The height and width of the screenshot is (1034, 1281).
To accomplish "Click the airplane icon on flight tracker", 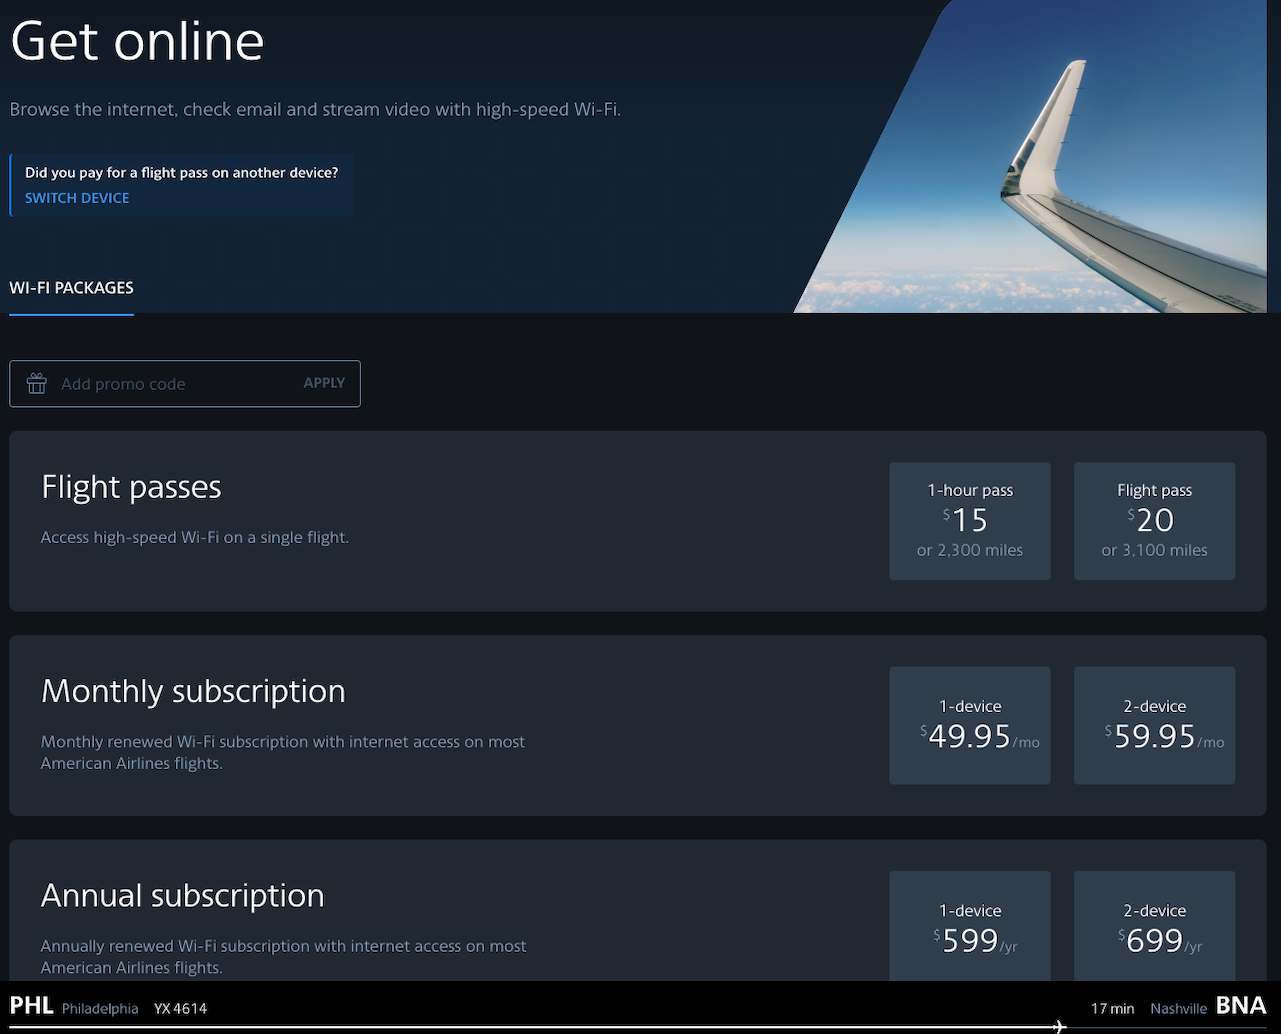I will point(1059,1026).
